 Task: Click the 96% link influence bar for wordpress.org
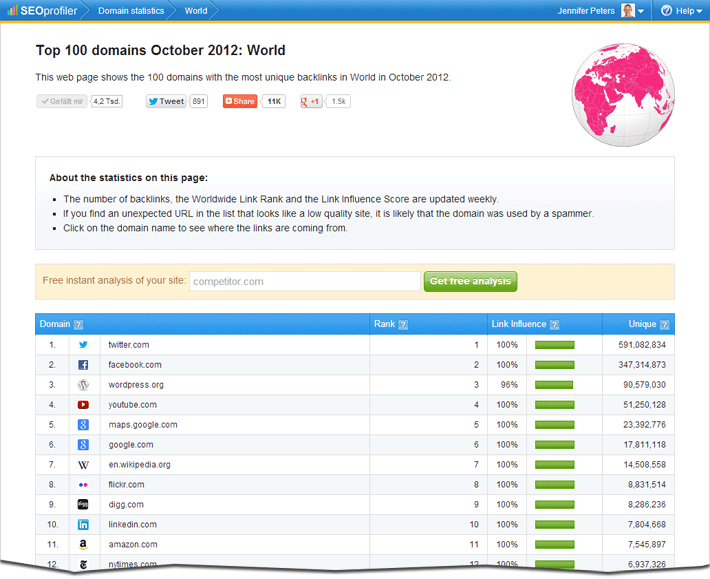tap(554, 385)
